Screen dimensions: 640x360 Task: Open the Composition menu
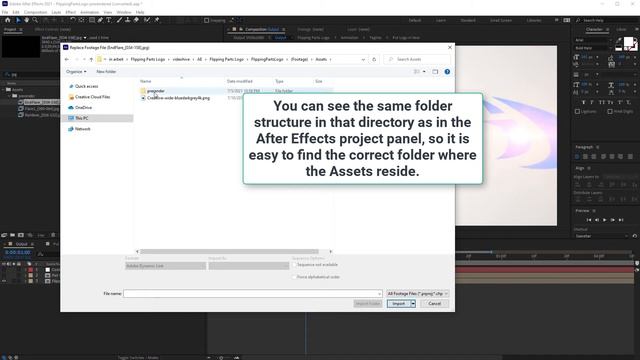(x=36, y=12)
